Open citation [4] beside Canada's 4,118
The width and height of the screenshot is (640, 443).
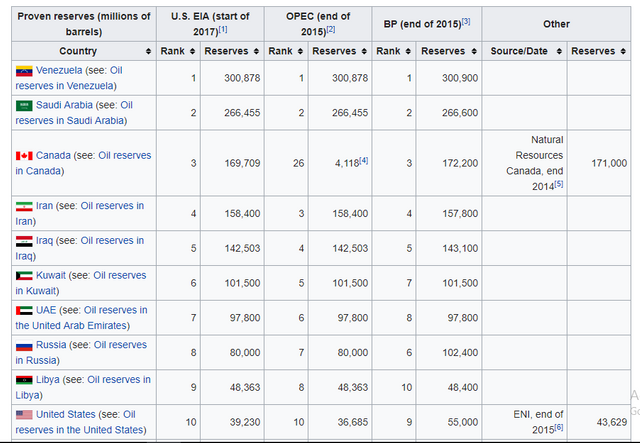[363, 160]
